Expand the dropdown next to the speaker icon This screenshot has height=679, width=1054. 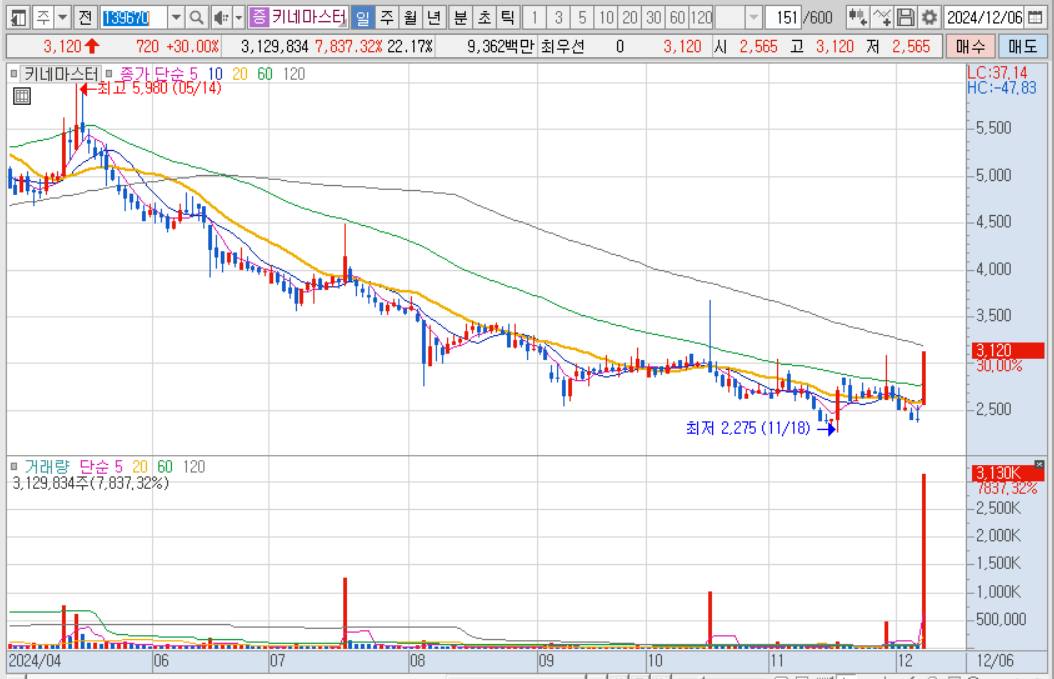point(238,17)
